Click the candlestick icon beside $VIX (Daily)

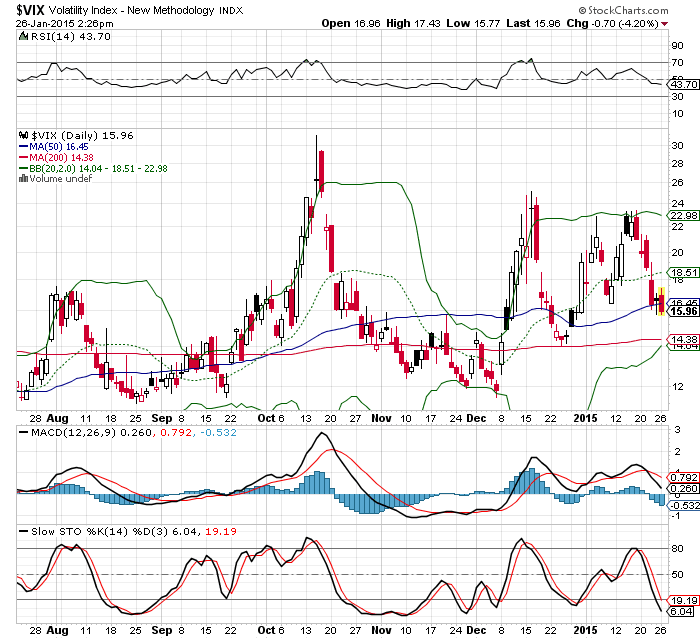(x=23, y=135)
